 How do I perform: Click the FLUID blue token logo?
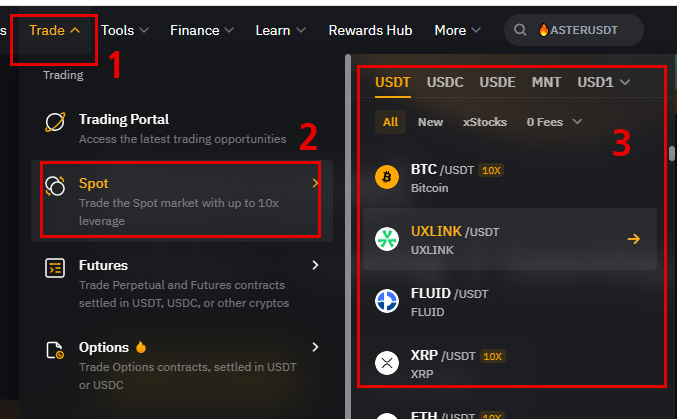387,301
